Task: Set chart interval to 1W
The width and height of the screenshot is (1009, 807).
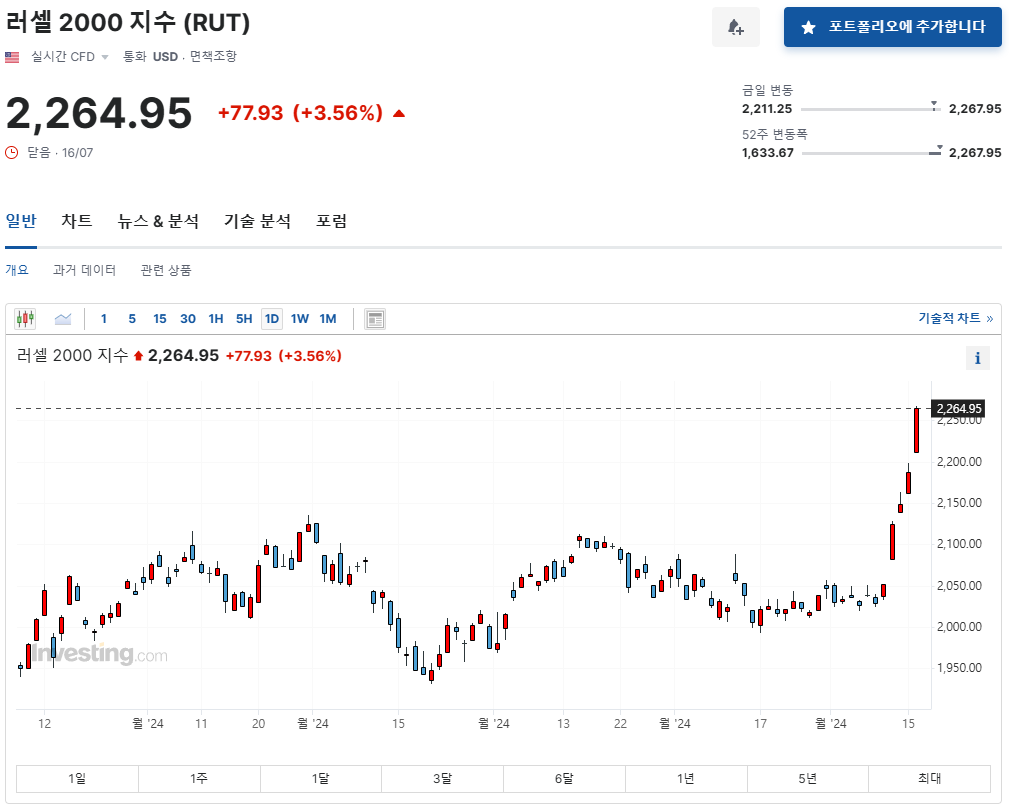Action: (x=300, y=319)
